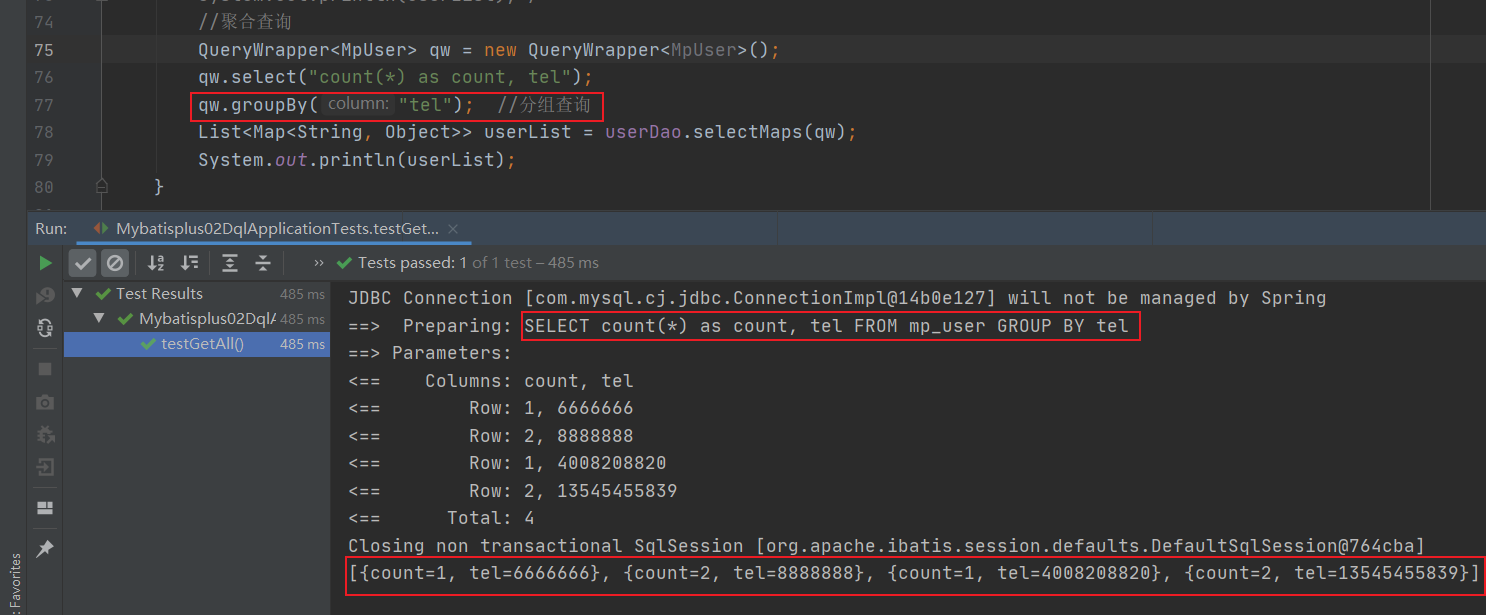Click the Stop process icon
The image size is (1486, 615).
pyautogui.click(x=45, y=369)
